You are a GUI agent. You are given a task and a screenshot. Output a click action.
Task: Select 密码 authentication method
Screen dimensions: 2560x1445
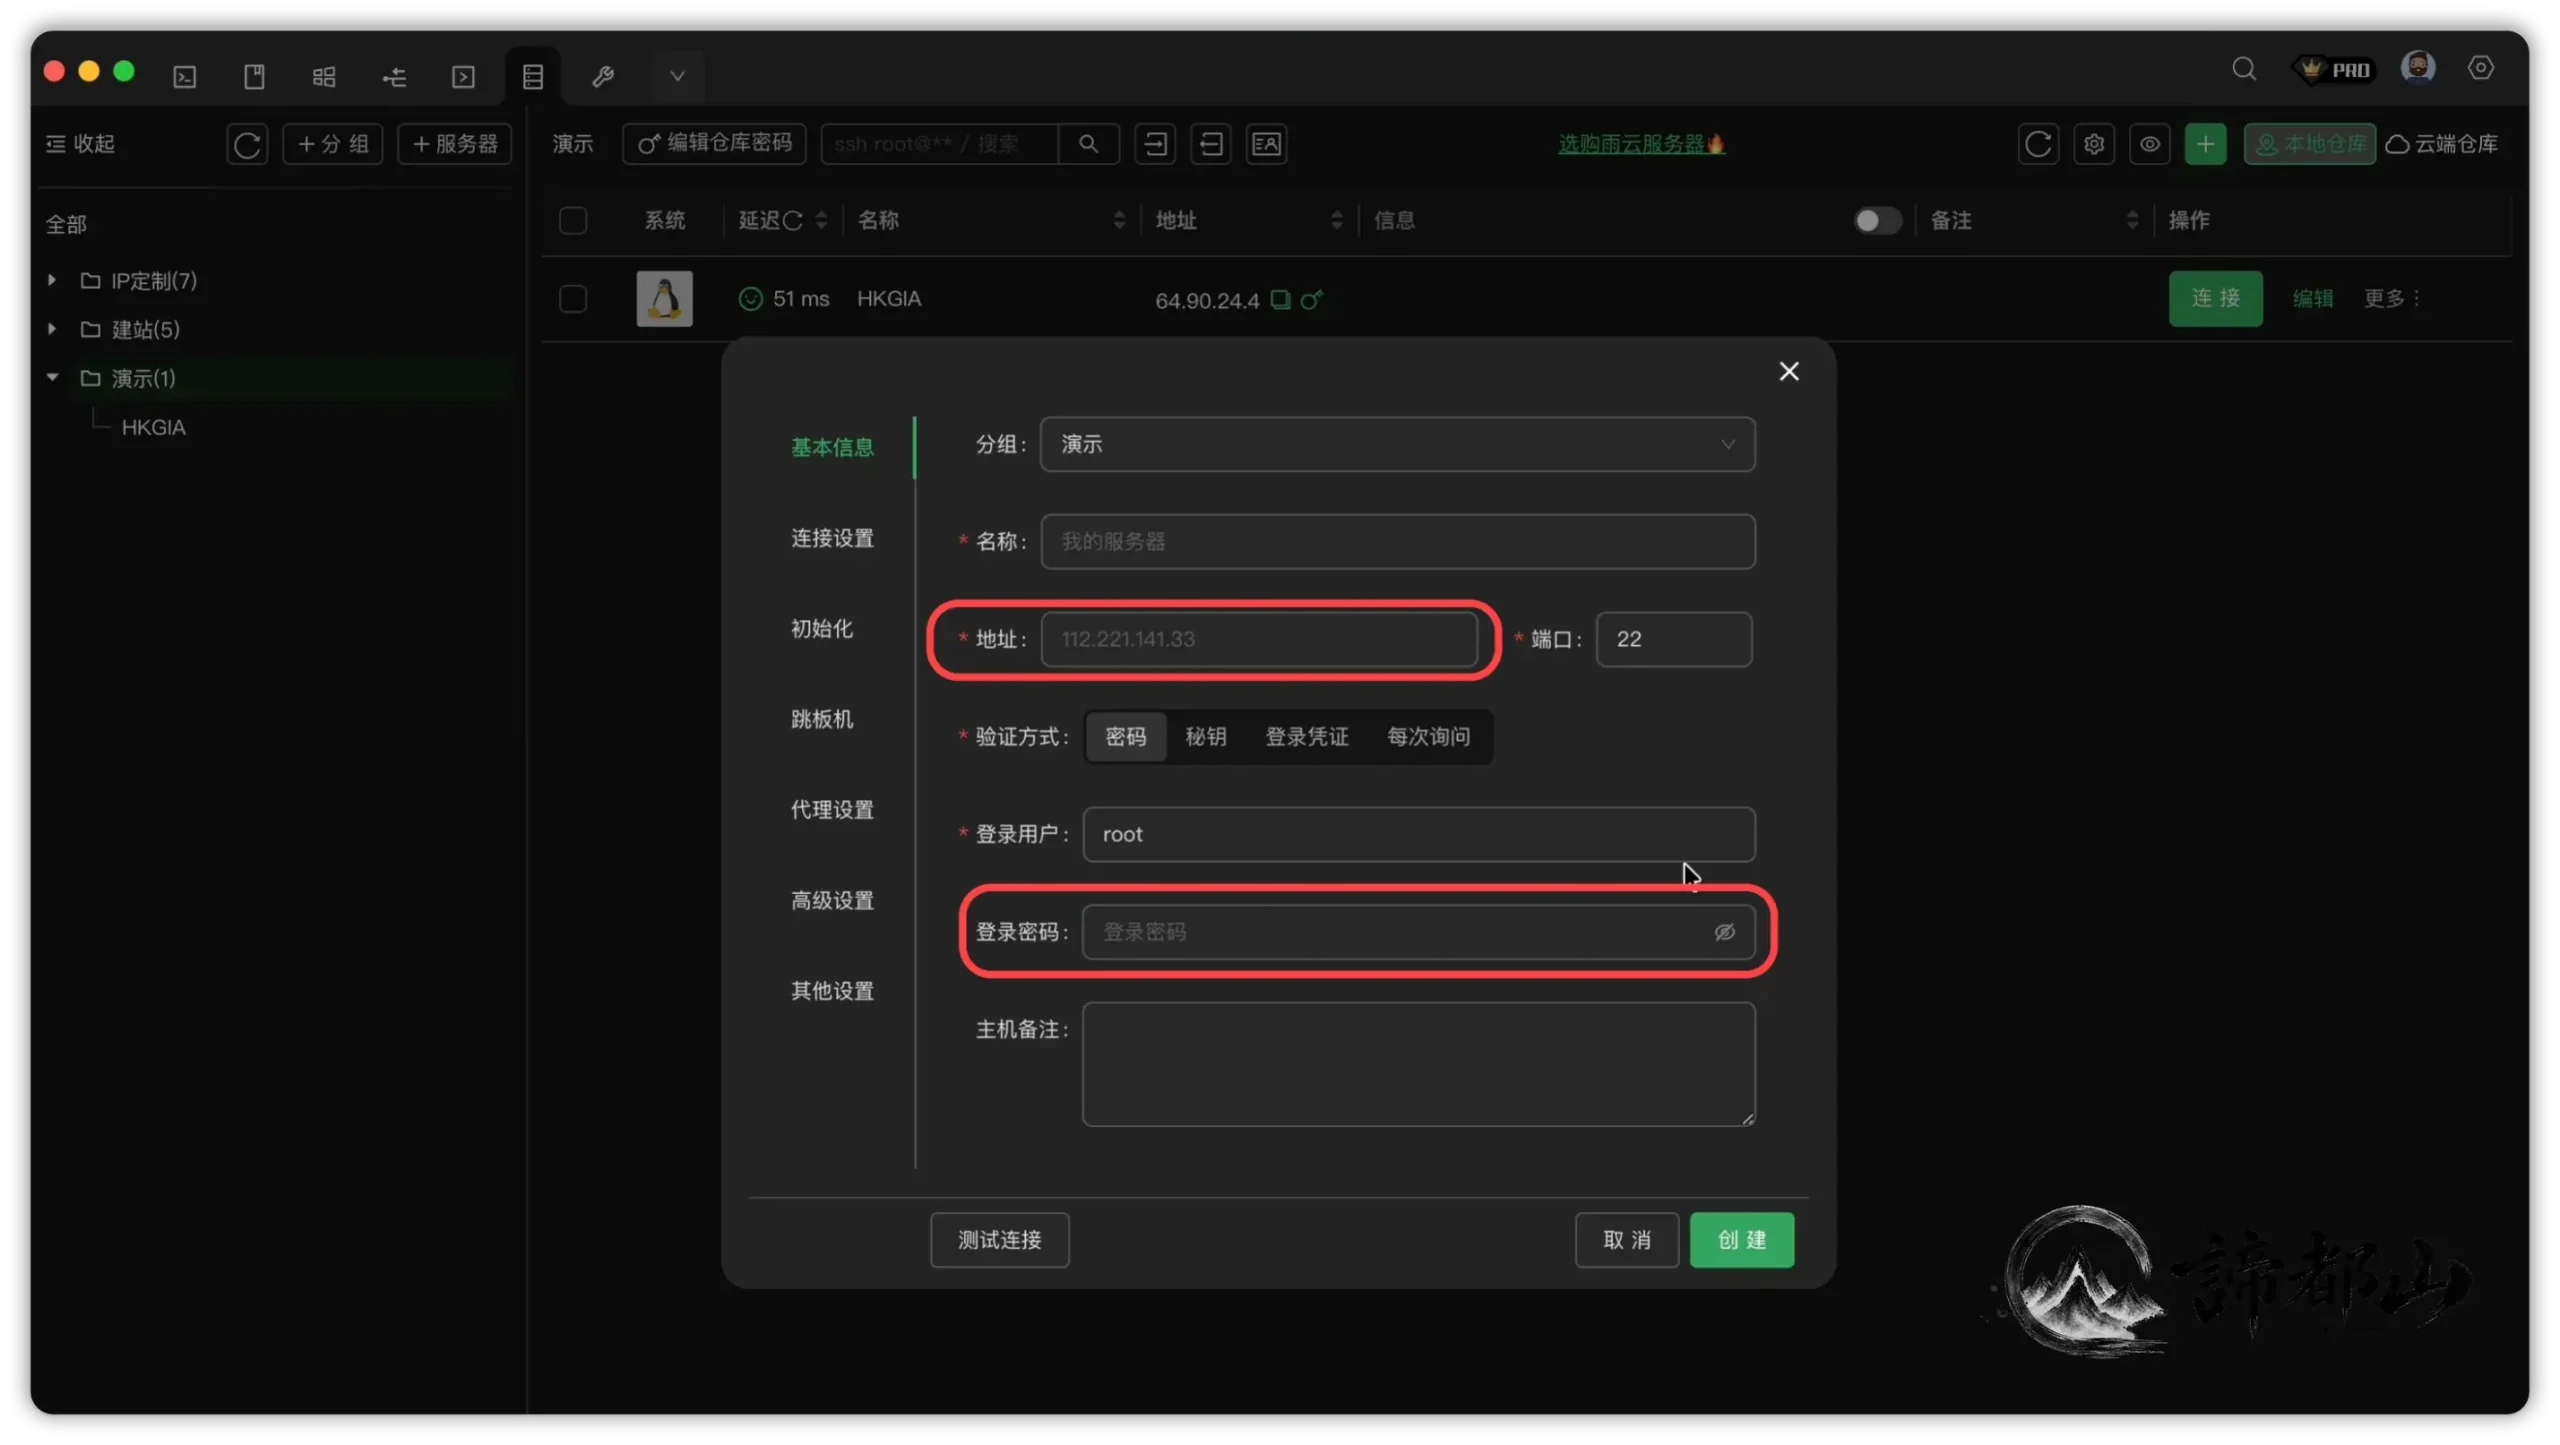coord(1125,737)
